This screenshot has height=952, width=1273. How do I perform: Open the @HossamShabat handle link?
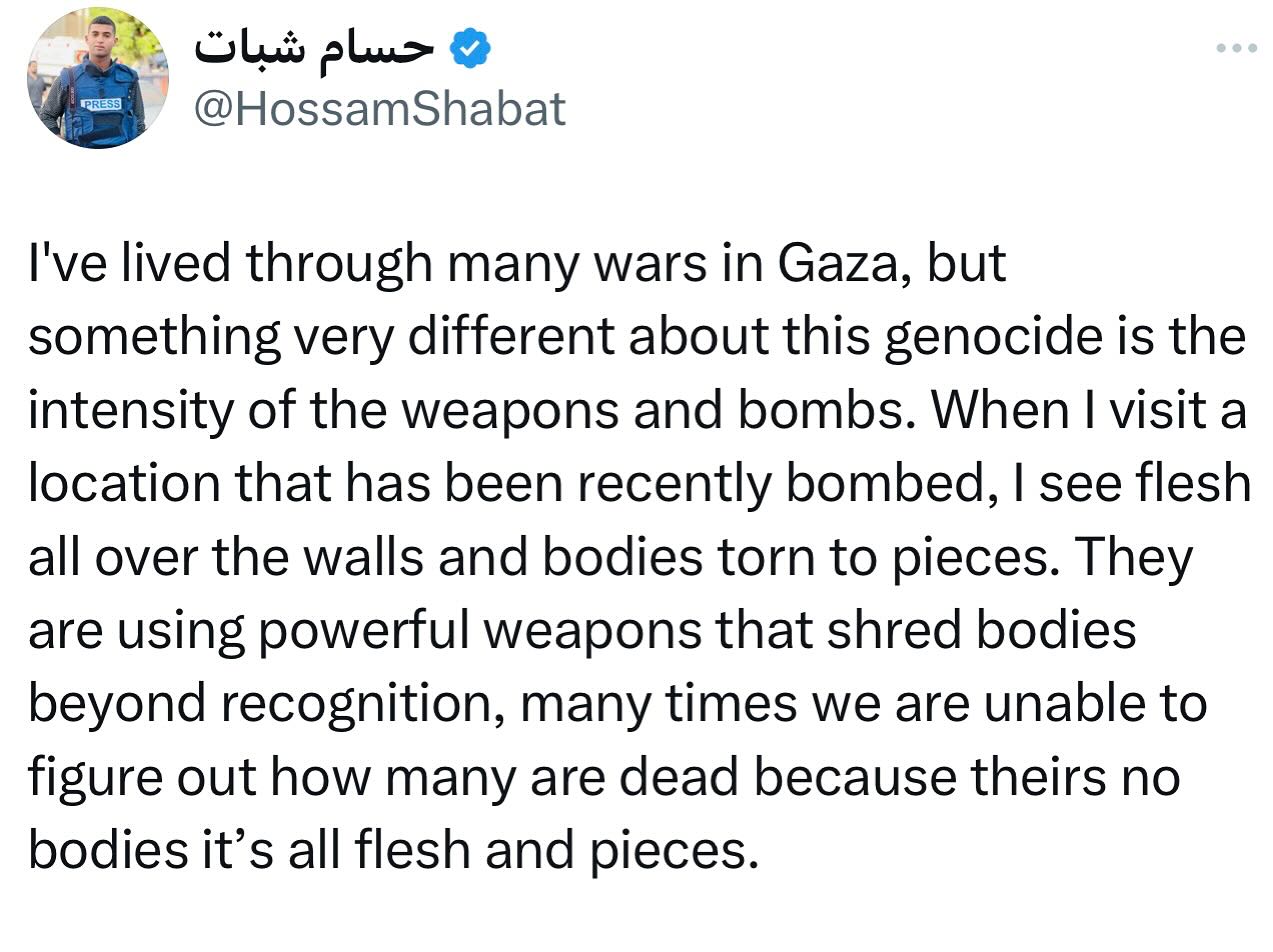pyautogui.click(x=379, y=108)
